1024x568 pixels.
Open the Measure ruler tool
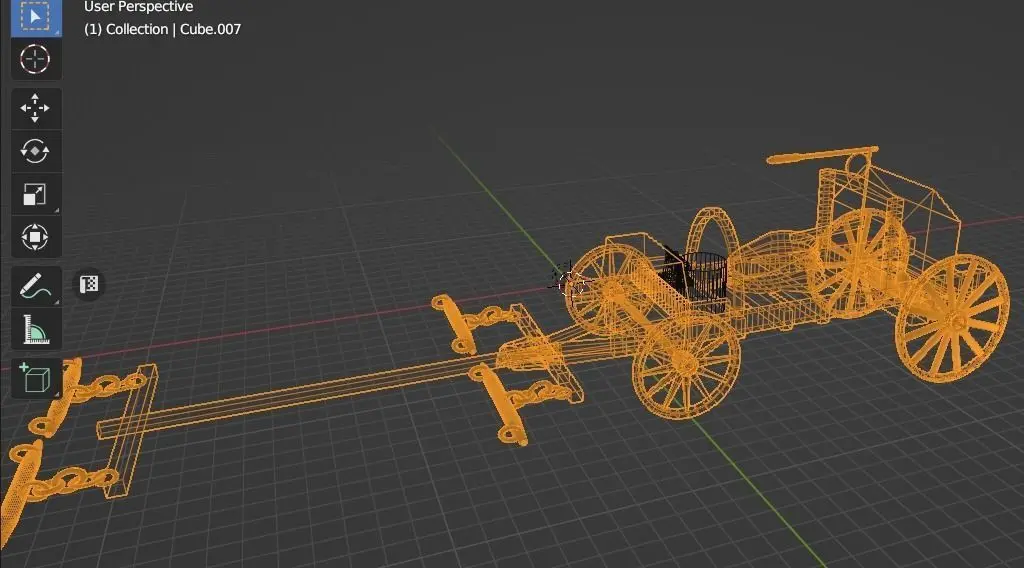click(x=36, y=329)
